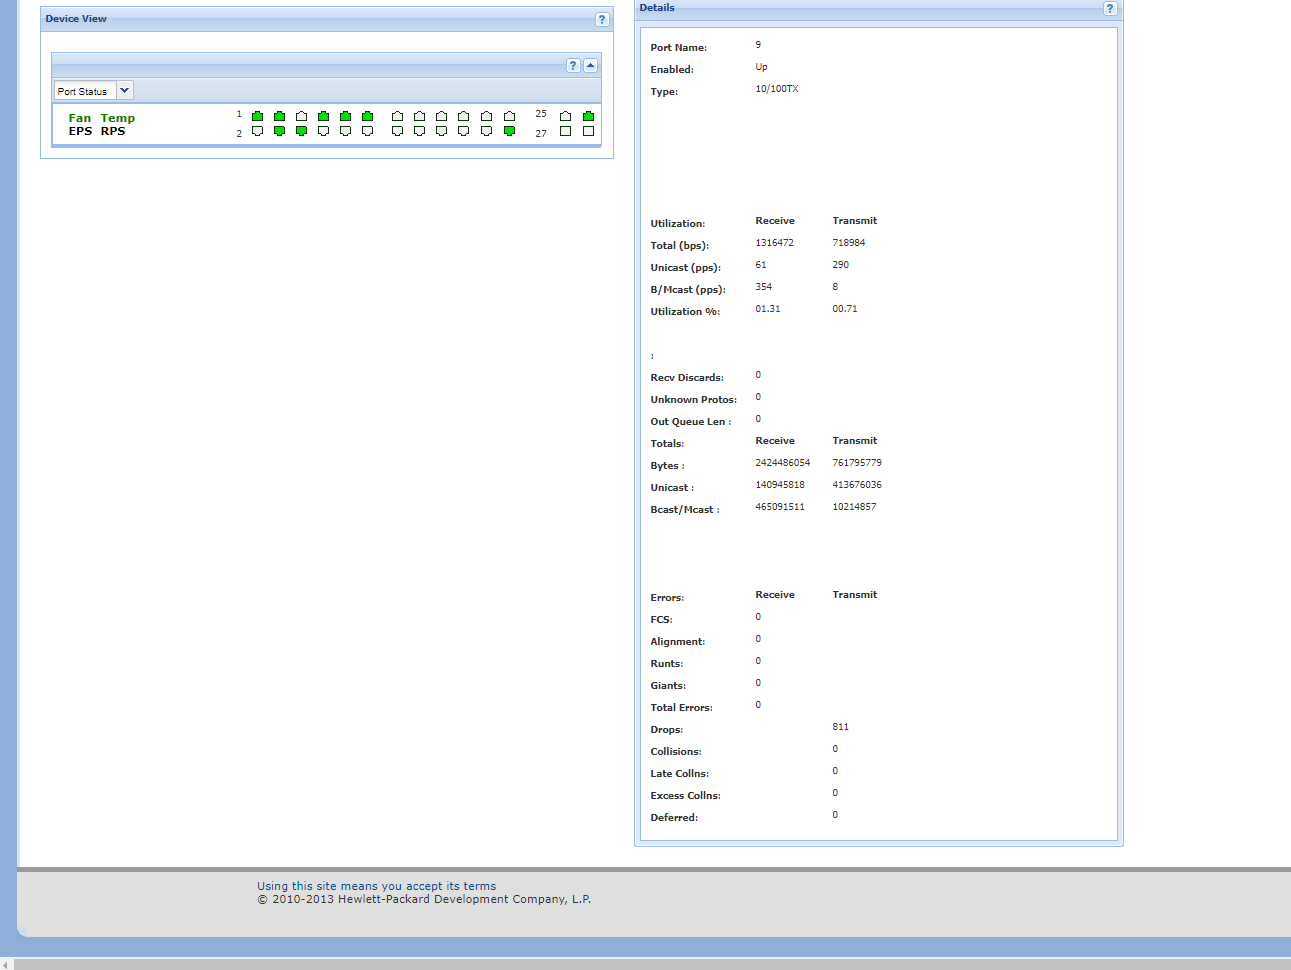Click transmitted bytes value 761795779

pos(857,463)
